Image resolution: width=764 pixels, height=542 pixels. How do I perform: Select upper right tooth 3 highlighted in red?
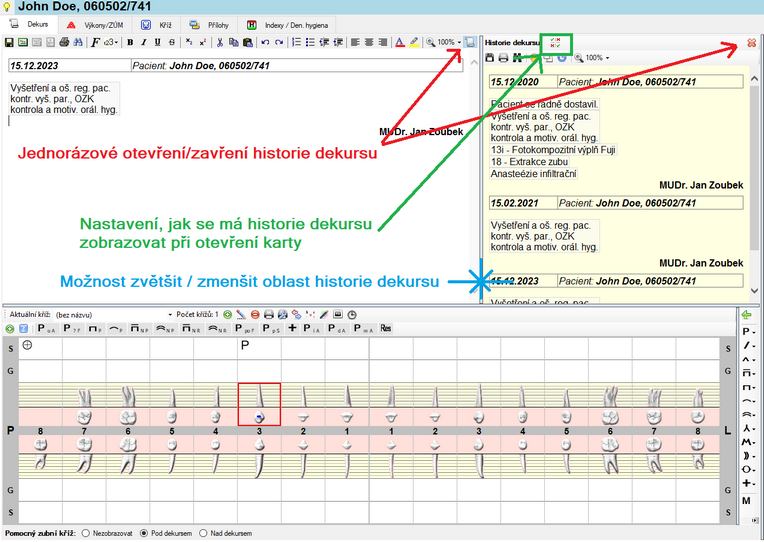point(259,405)
